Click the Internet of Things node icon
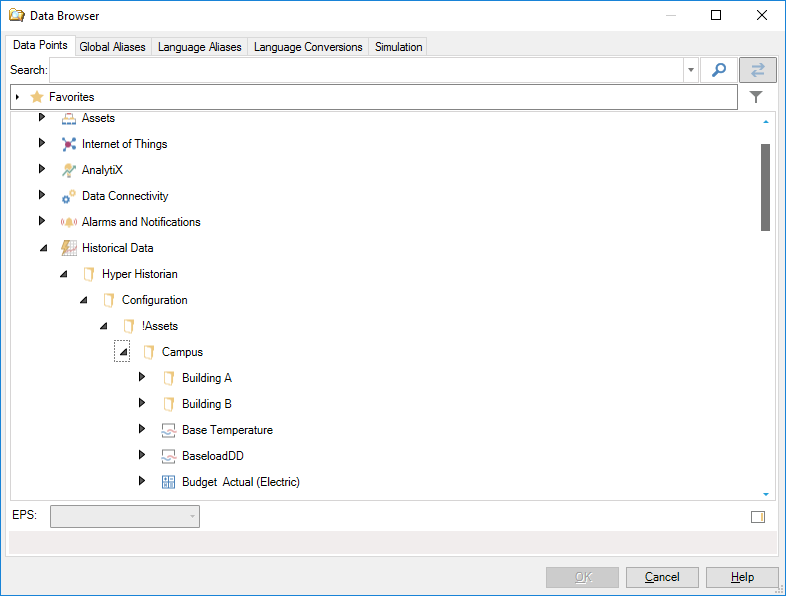The image size is (786, 596). 69,144
